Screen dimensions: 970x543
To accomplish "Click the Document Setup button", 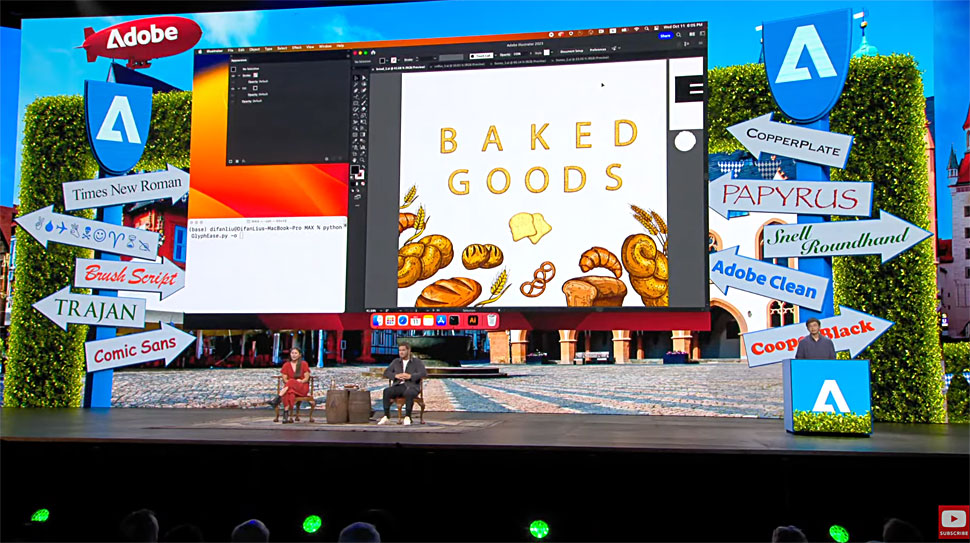I will pos(572,51).
